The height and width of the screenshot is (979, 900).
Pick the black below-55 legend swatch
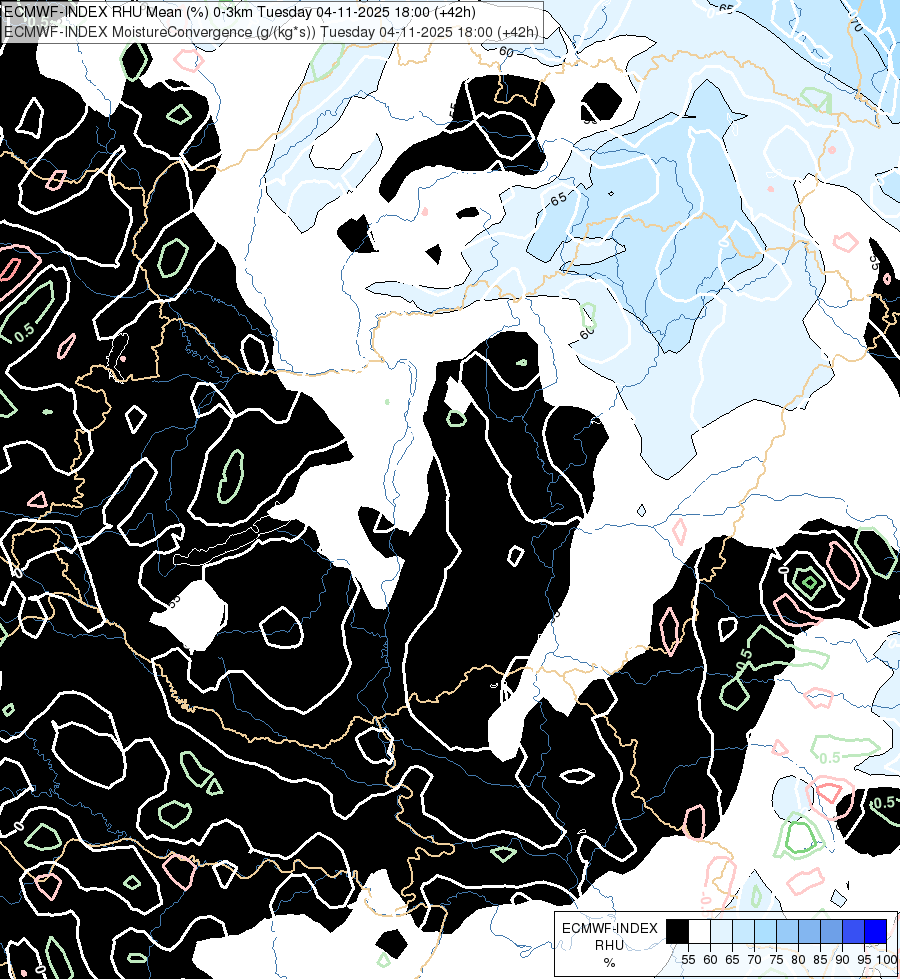click(678, 931)
